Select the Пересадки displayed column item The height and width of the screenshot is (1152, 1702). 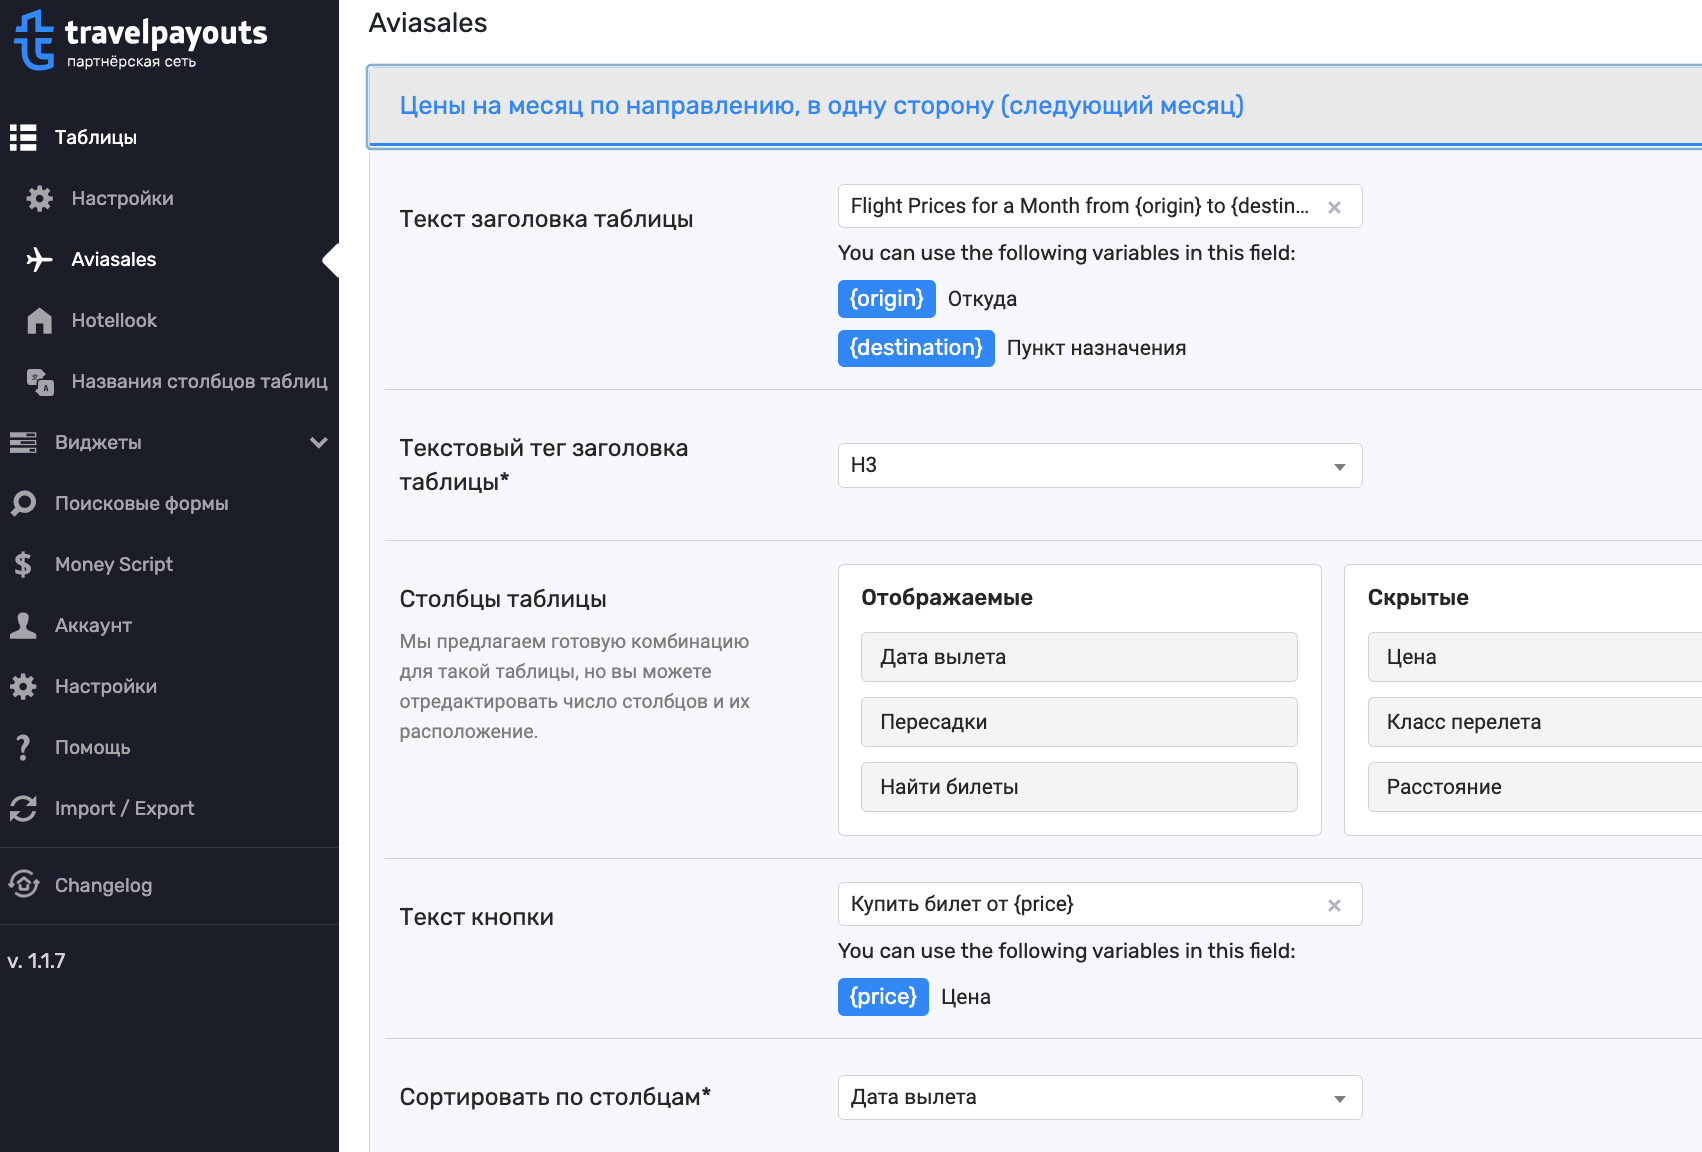(1079, 722)
